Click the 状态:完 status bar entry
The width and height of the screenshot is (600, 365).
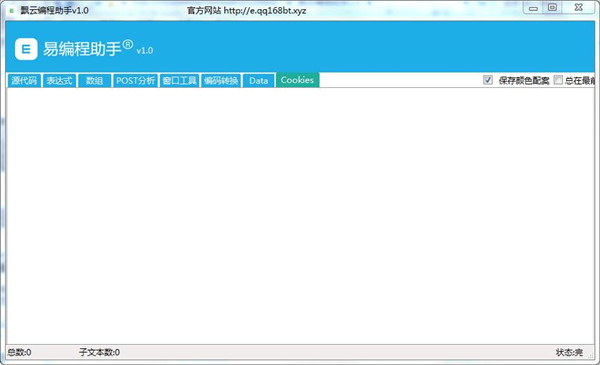click(x=569, y=352)
